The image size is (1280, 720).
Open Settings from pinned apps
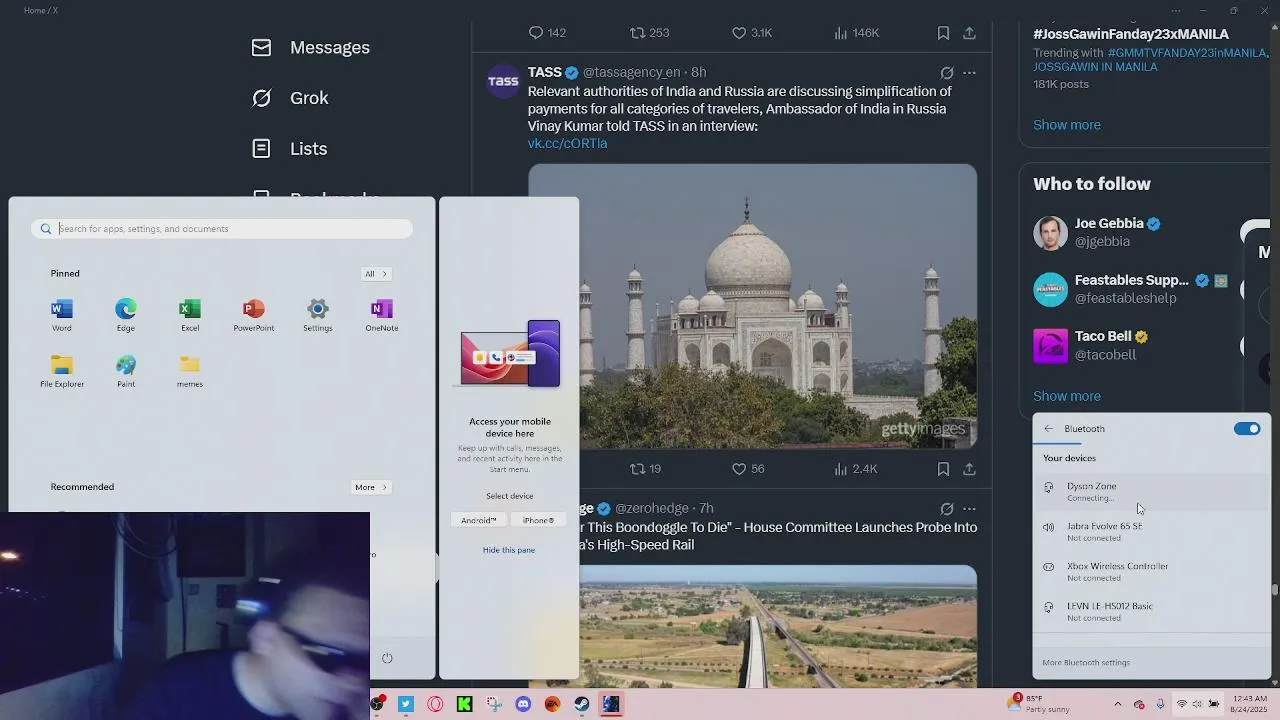[318, 315]
